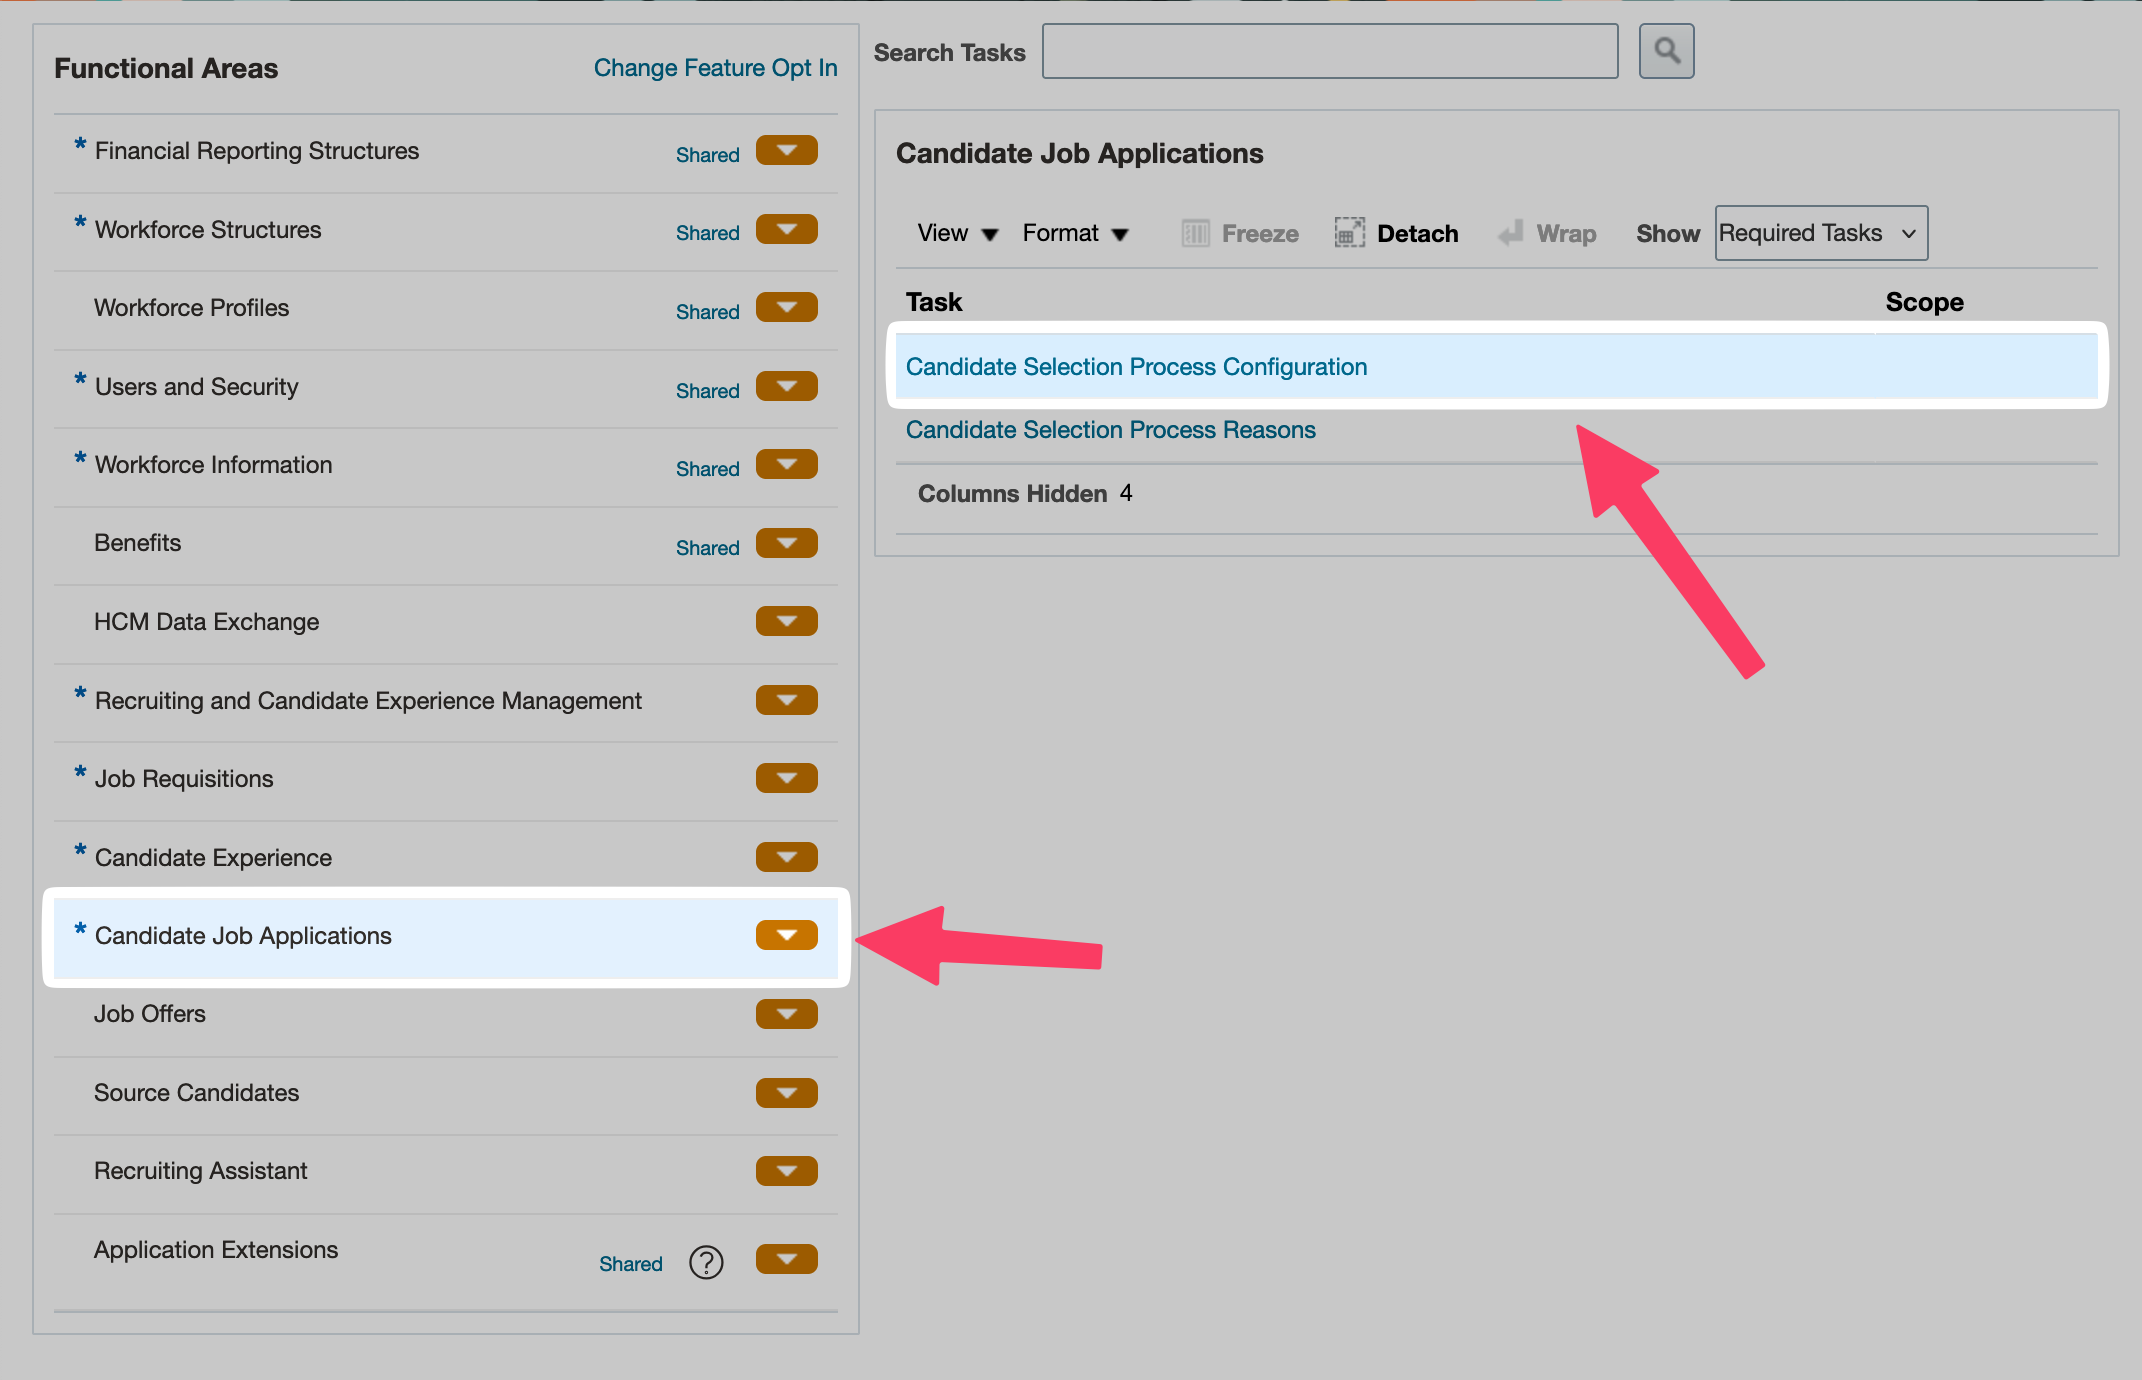
Task: Click the Shared link for Workforce Profiles
Action: tap(707, 312)
